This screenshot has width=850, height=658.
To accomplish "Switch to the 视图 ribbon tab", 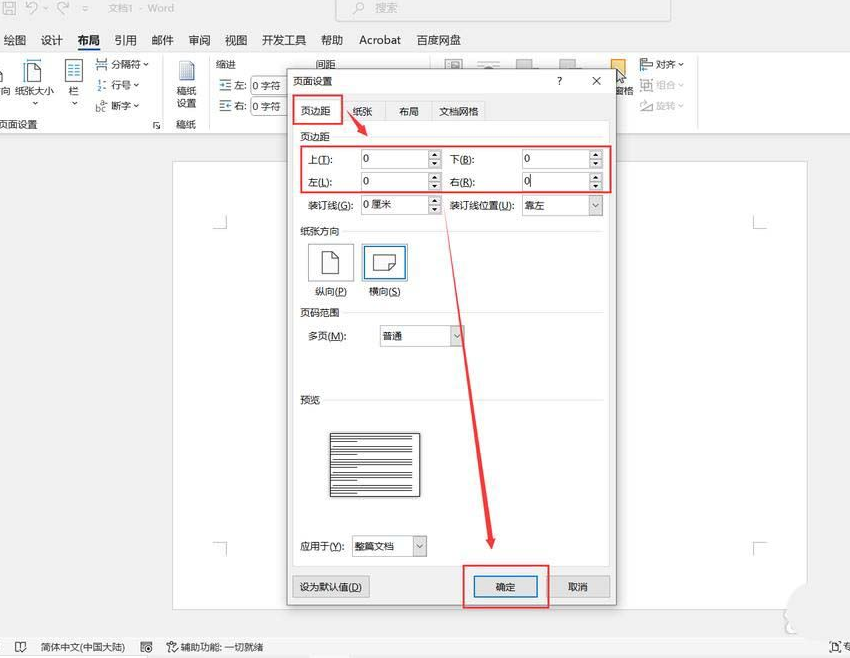I will tap(236, 40).
